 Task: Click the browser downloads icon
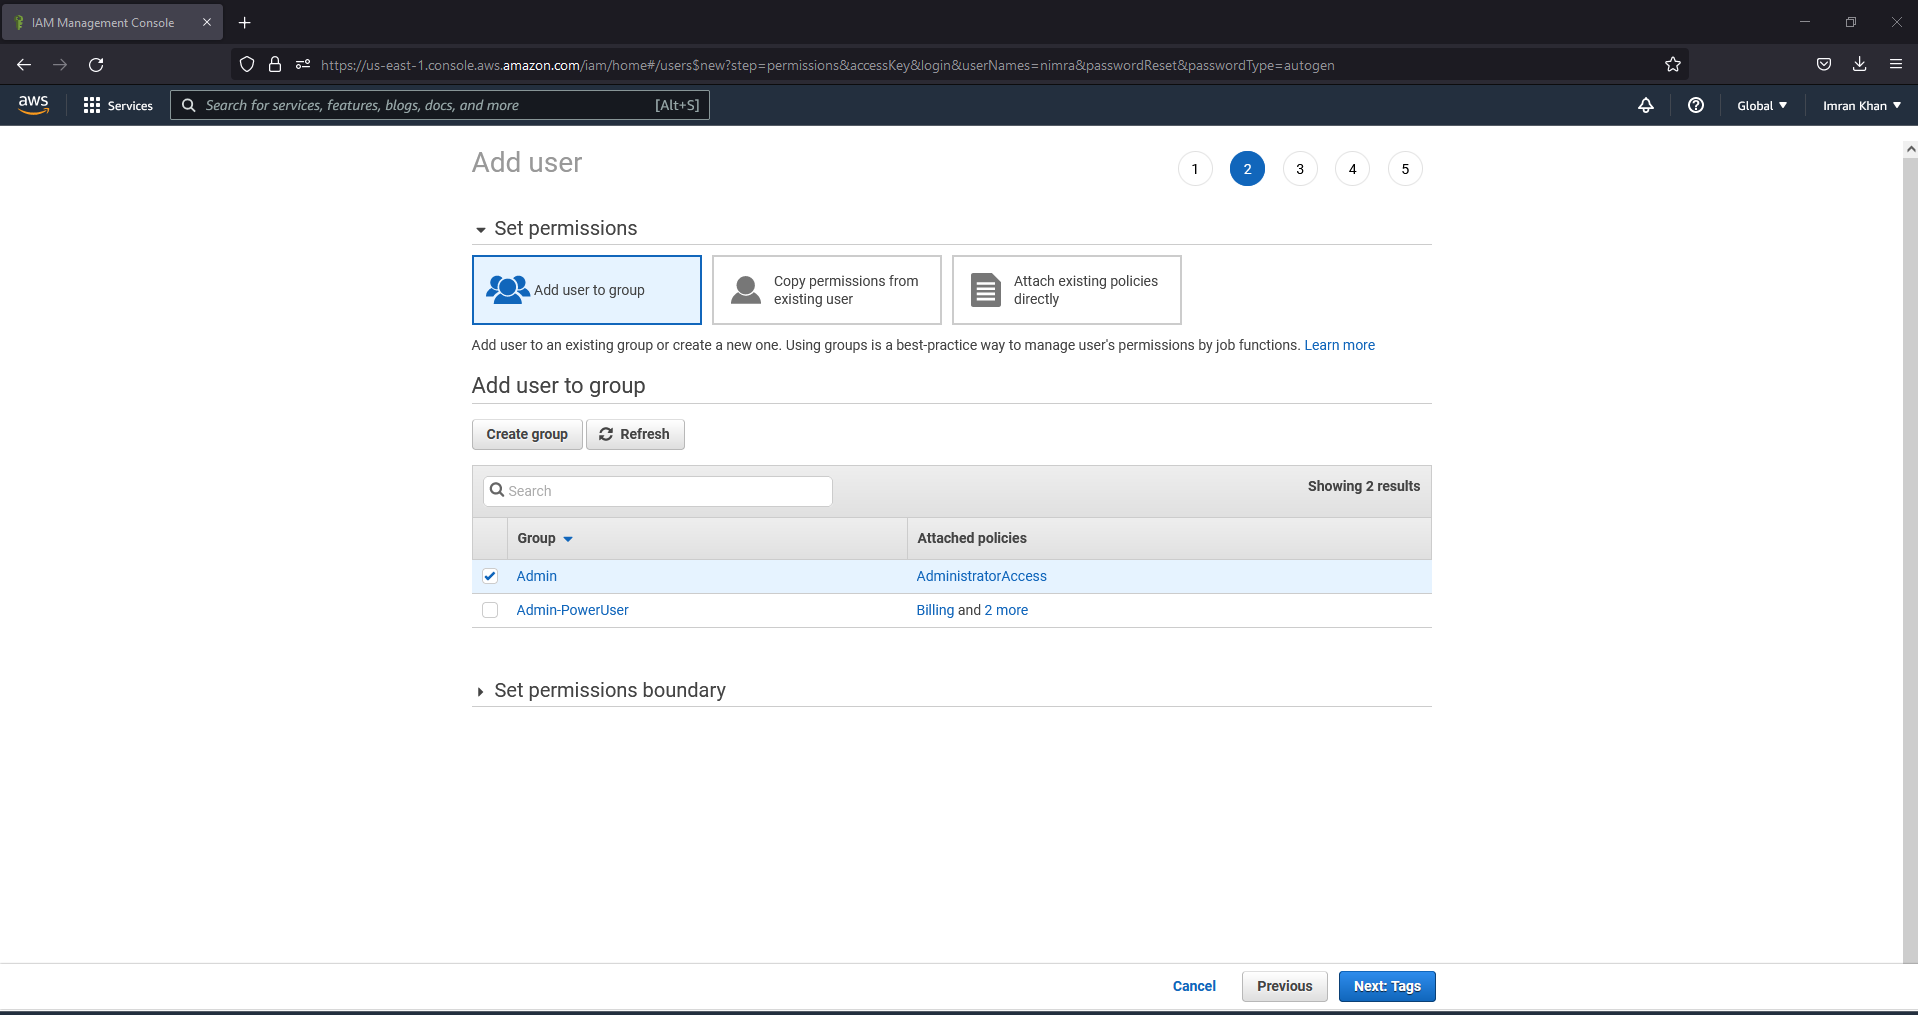[1859, 64]
